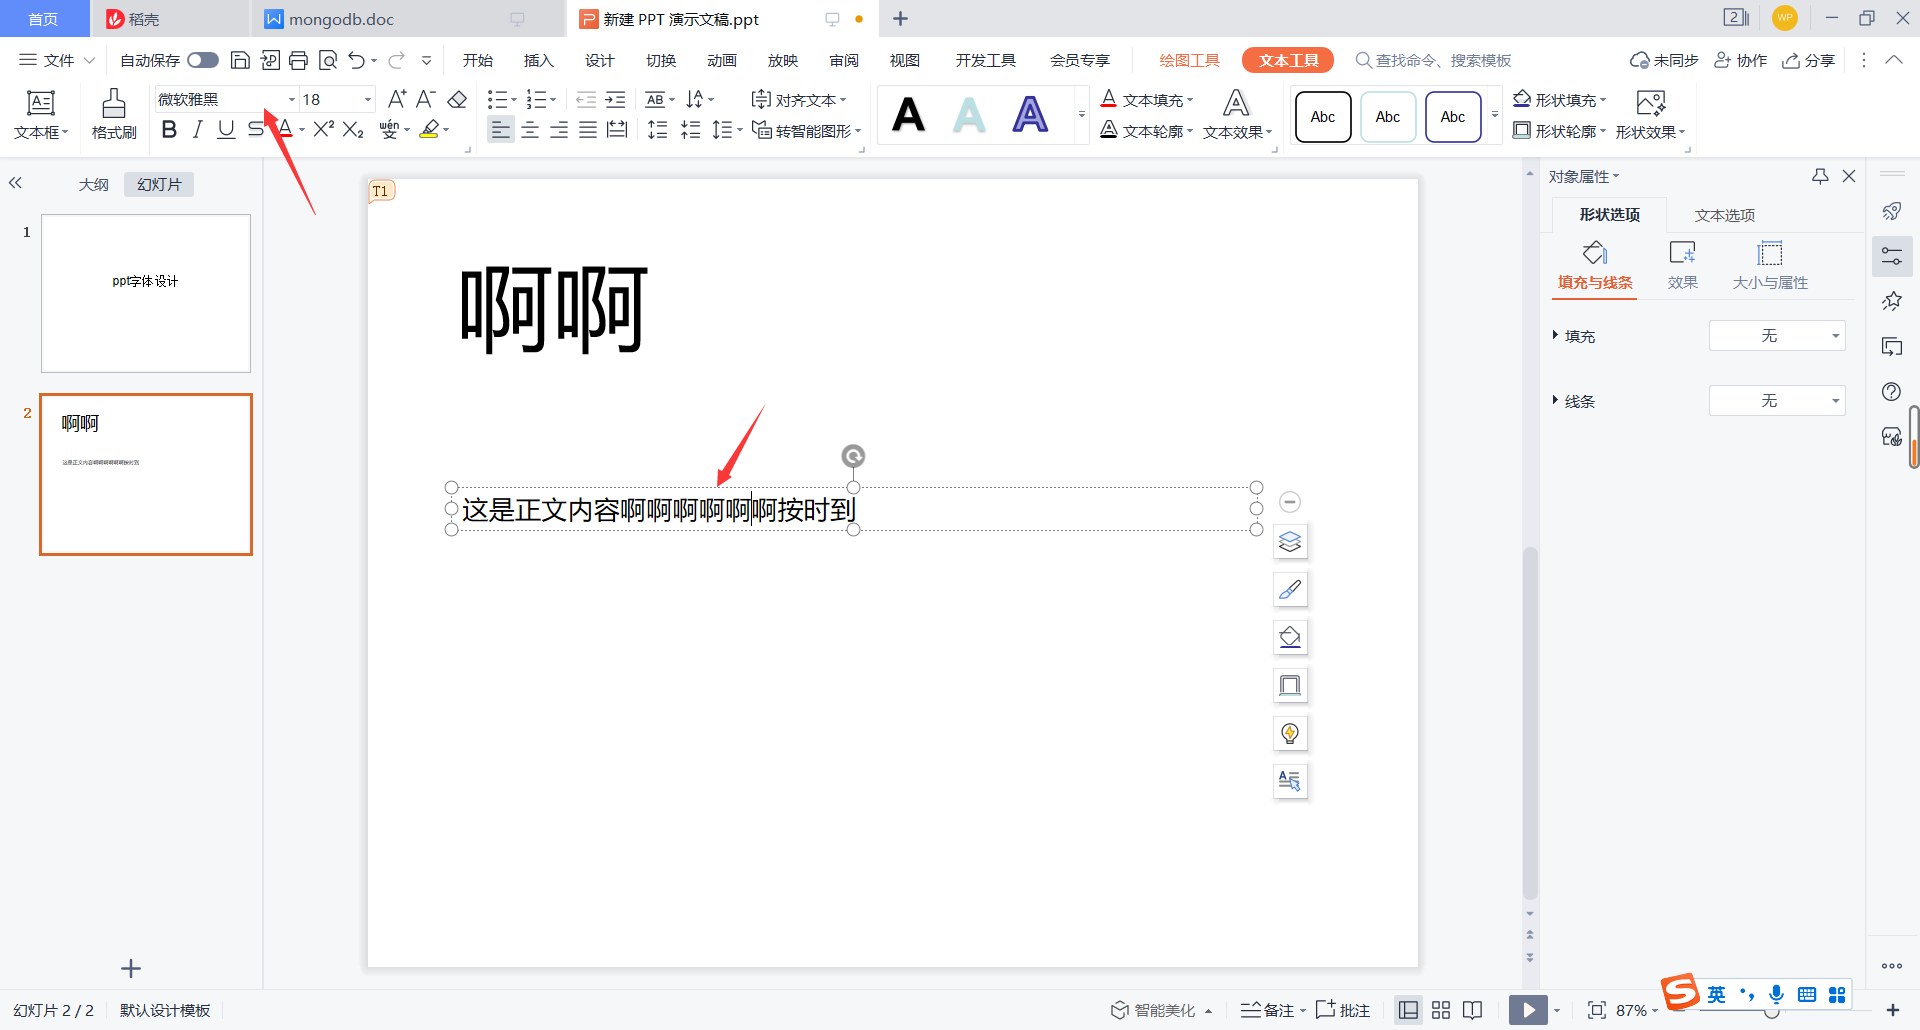Click 协作 collaborate button
Screen dimensions: 1920x1030
click(1741, 60)
